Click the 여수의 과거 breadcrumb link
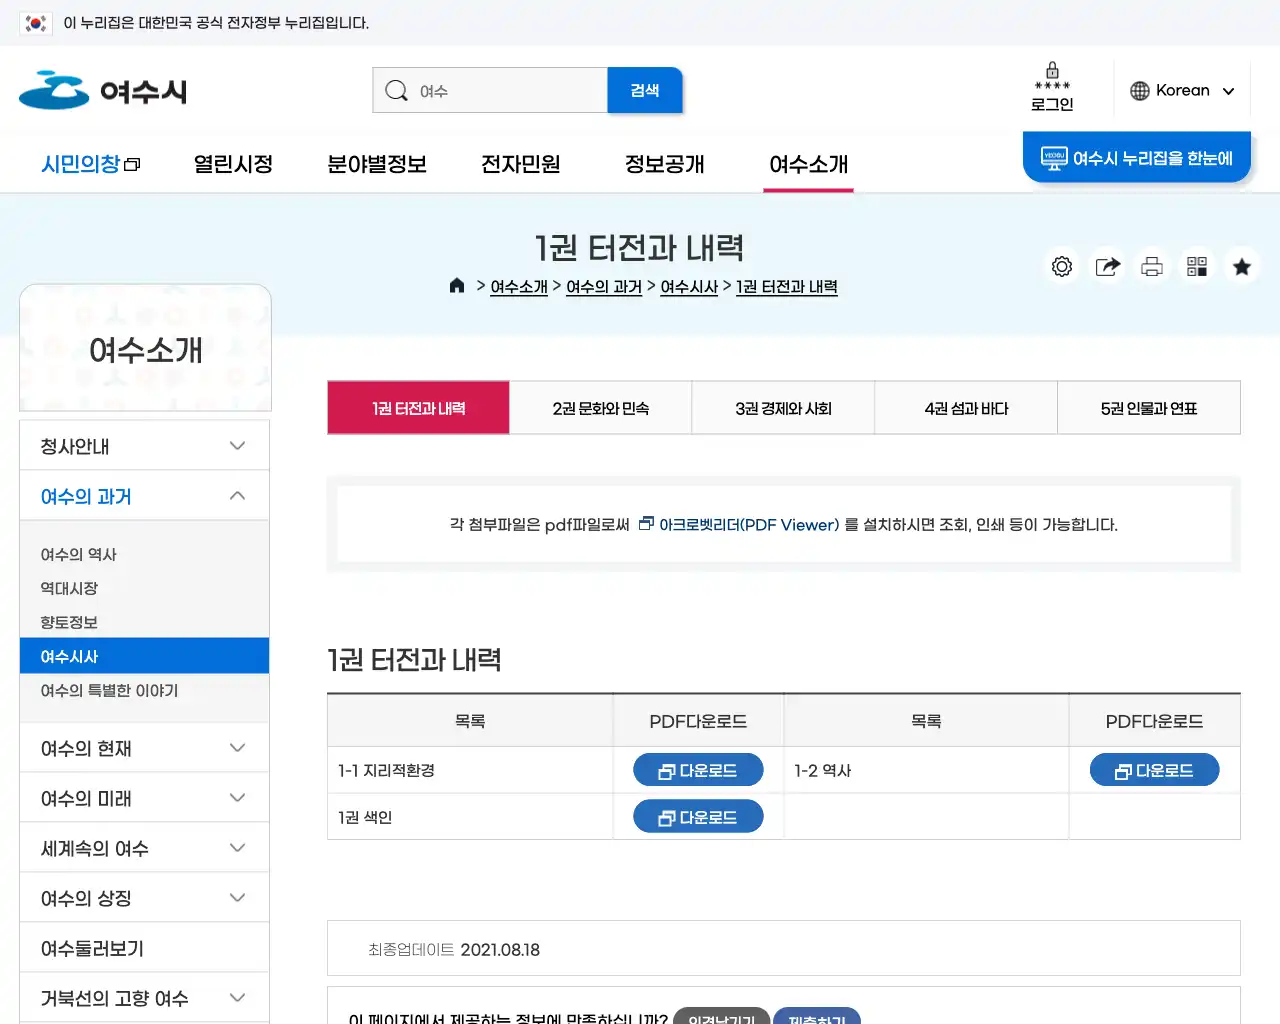 coord(604,287)
